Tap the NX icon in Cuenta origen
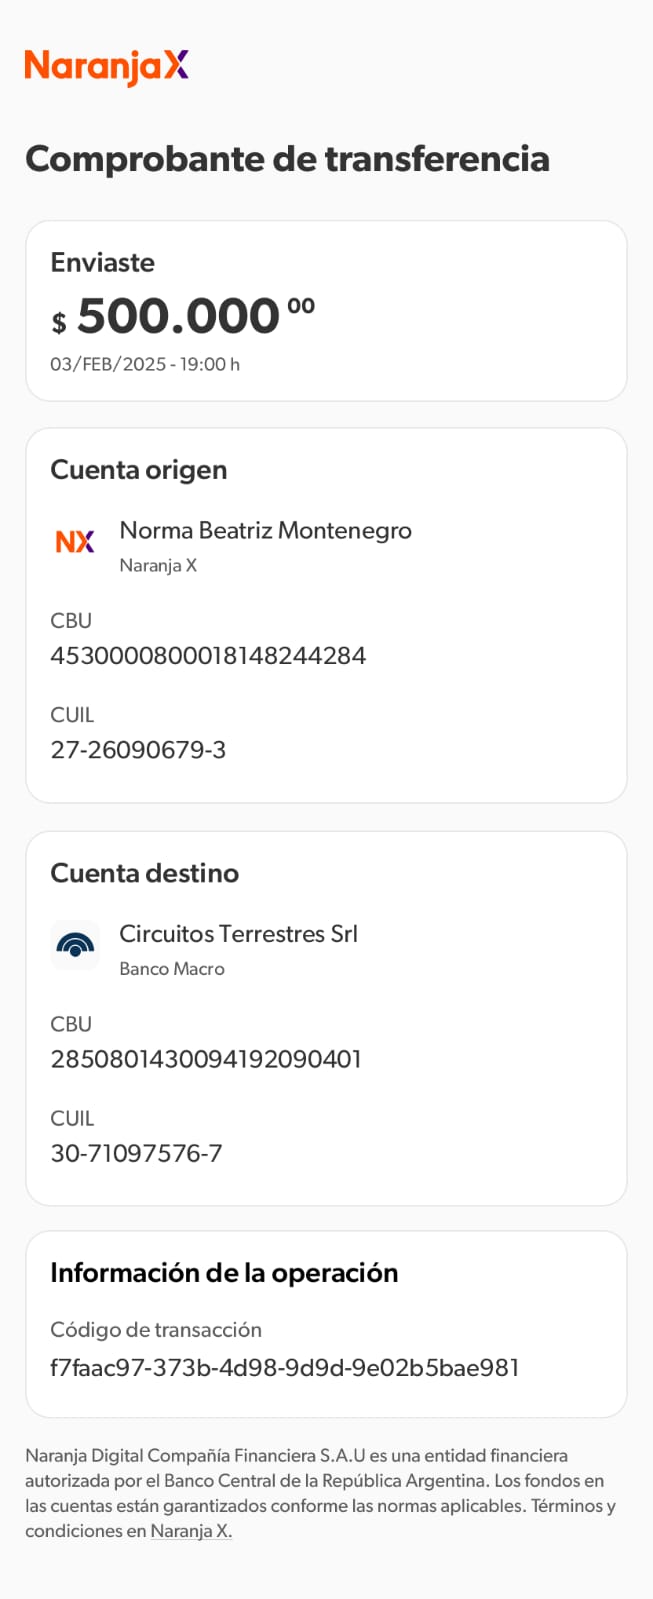This screenshot has height=1599, width=653. point(75,542)
